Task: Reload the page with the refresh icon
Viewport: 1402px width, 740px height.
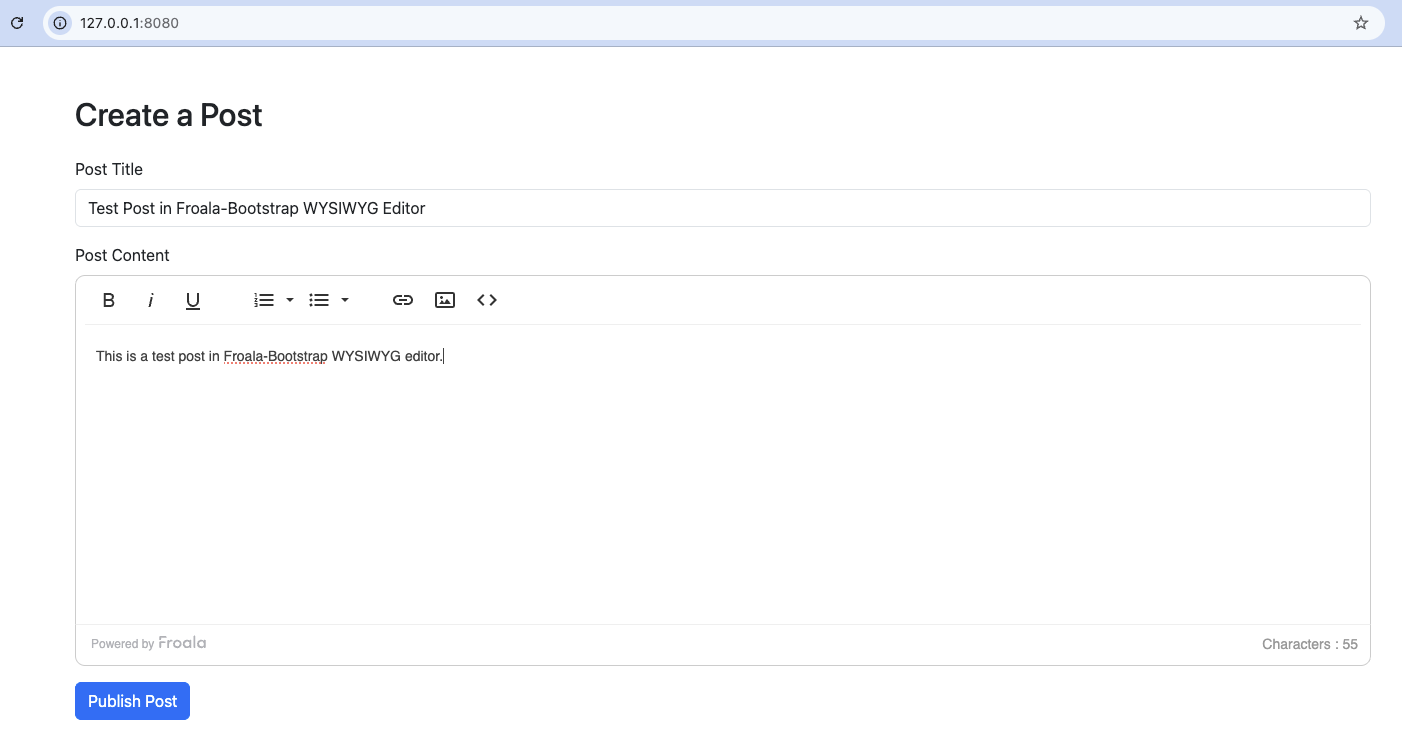Action: (x=16, y=21)
